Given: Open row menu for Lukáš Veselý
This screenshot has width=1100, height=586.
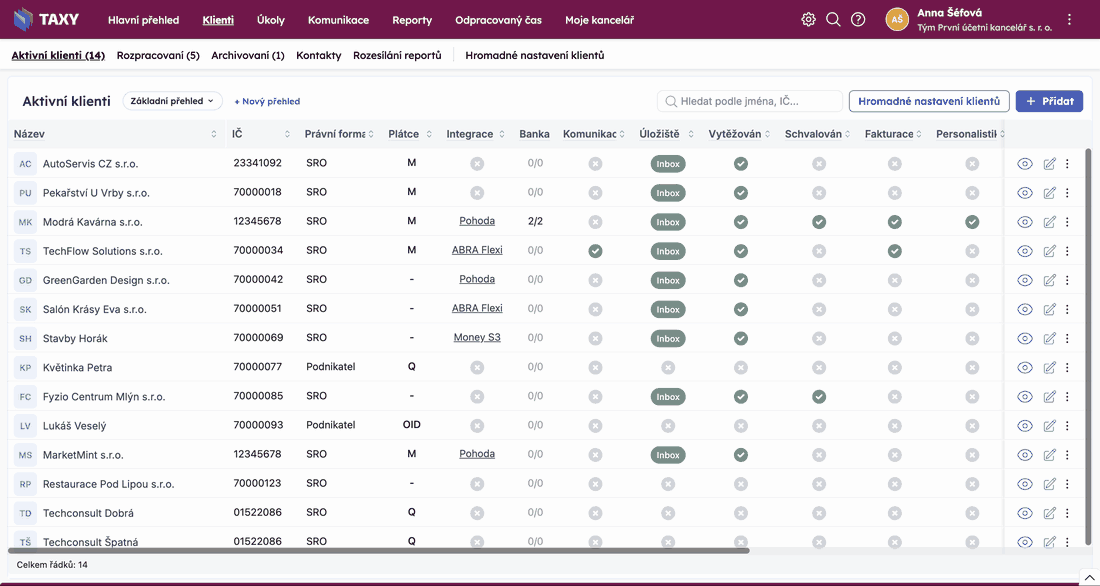Looking at the screenshot, I should [x=1067, y=425].
